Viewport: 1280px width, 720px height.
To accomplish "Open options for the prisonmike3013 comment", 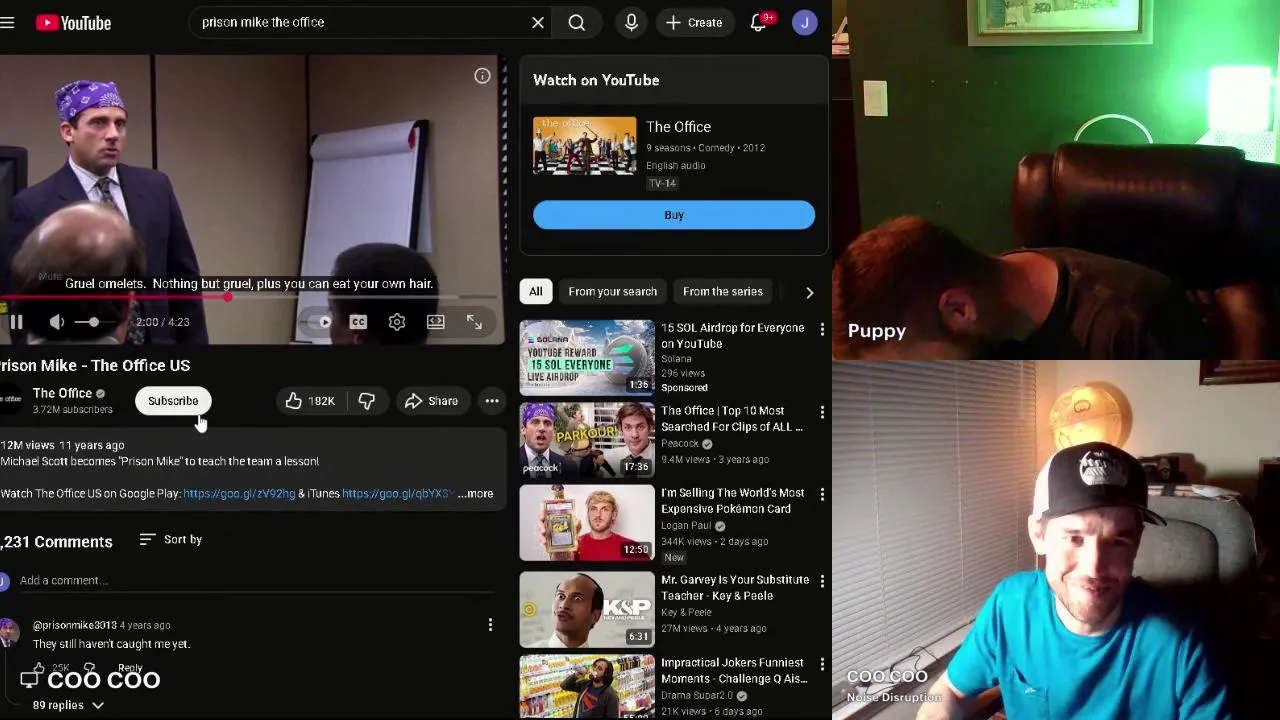I will (490, 625).
